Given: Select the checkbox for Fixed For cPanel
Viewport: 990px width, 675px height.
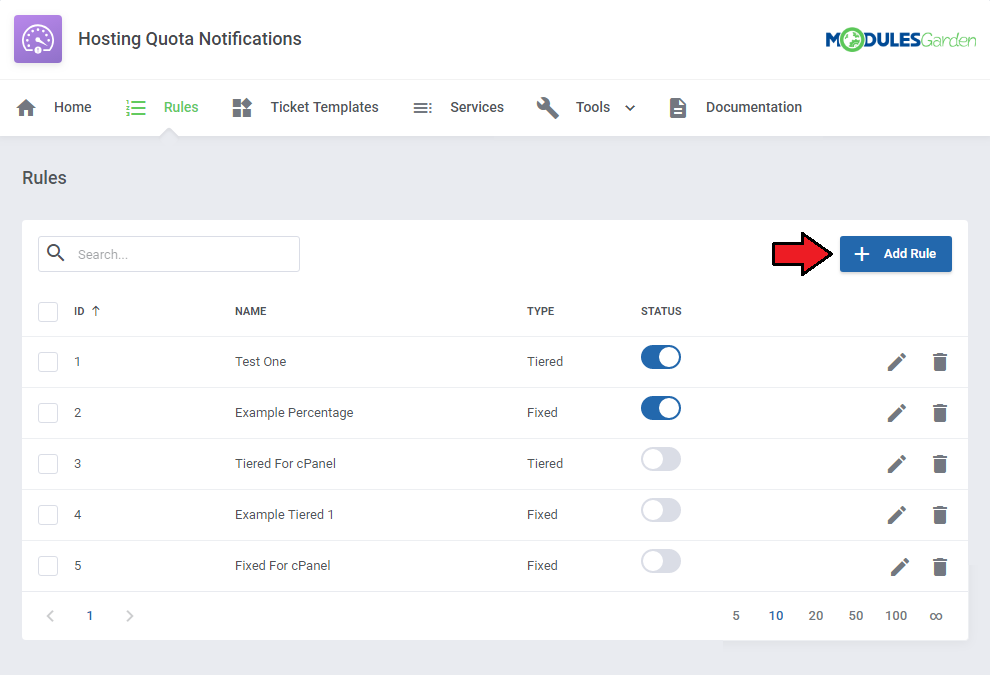Looking at the screenshot, I should (48, 566).
